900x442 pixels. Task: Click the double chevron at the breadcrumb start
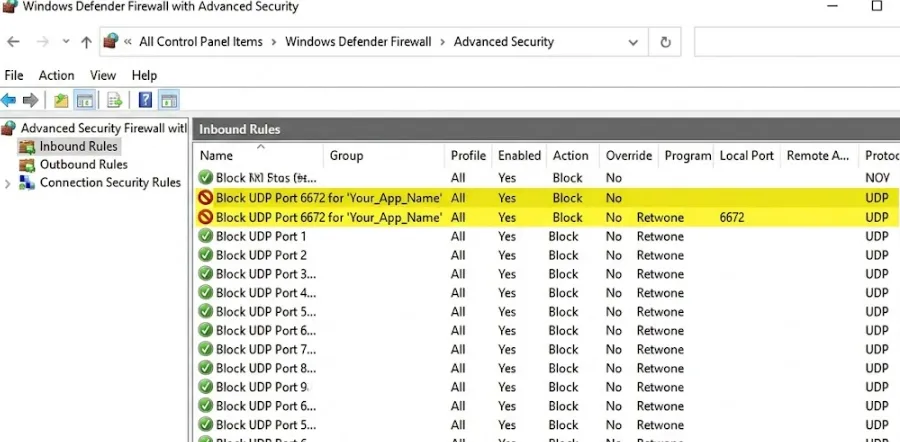coord(127,42)
